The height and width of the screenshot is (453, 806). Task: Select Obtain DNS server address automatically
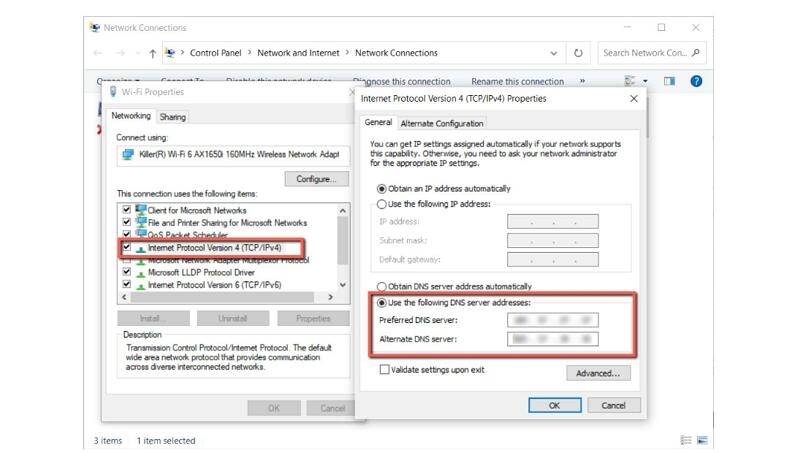381,286
